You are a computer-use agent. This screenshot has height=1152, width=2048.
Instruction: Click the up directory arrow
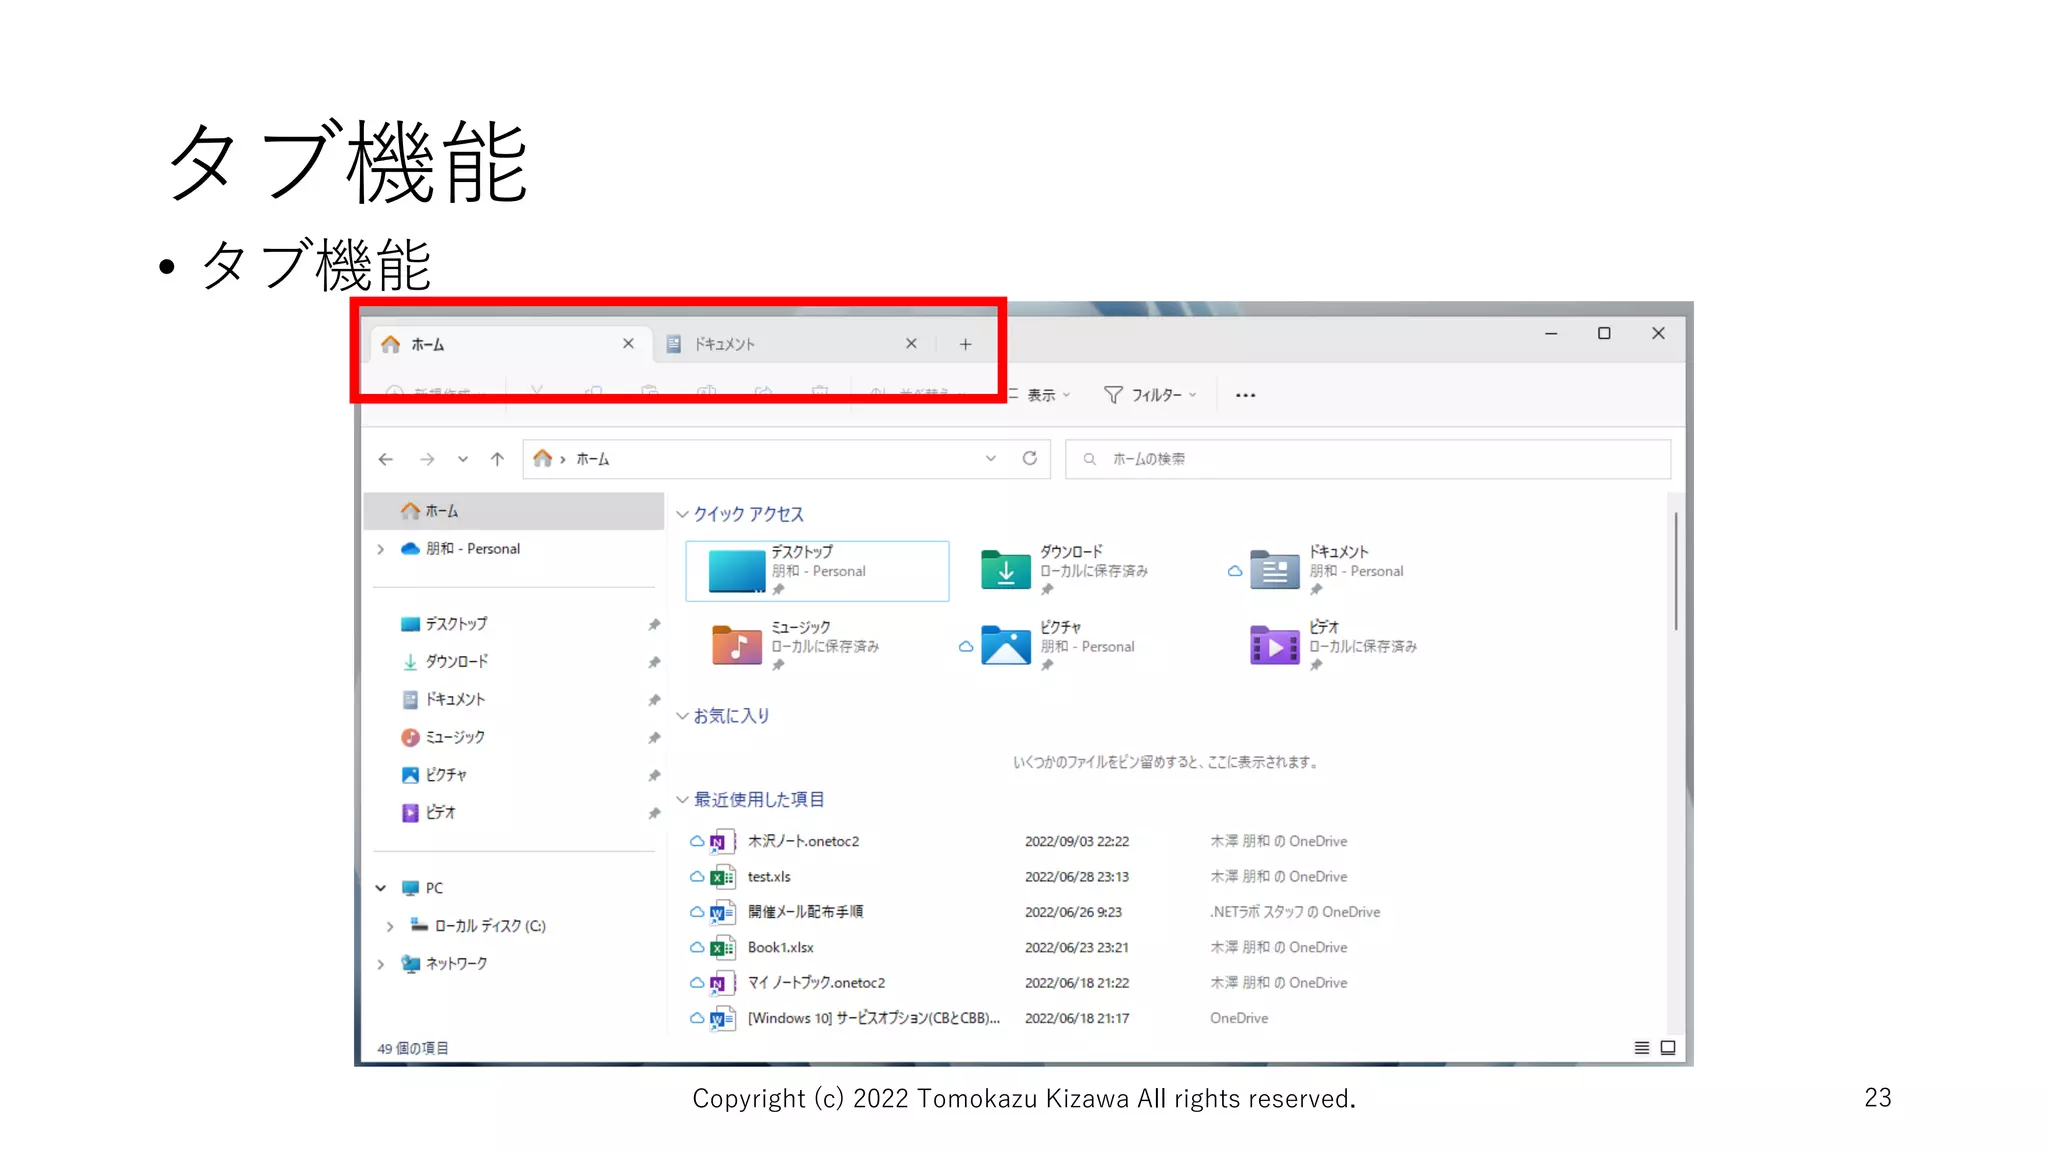(x=497, y=459)
